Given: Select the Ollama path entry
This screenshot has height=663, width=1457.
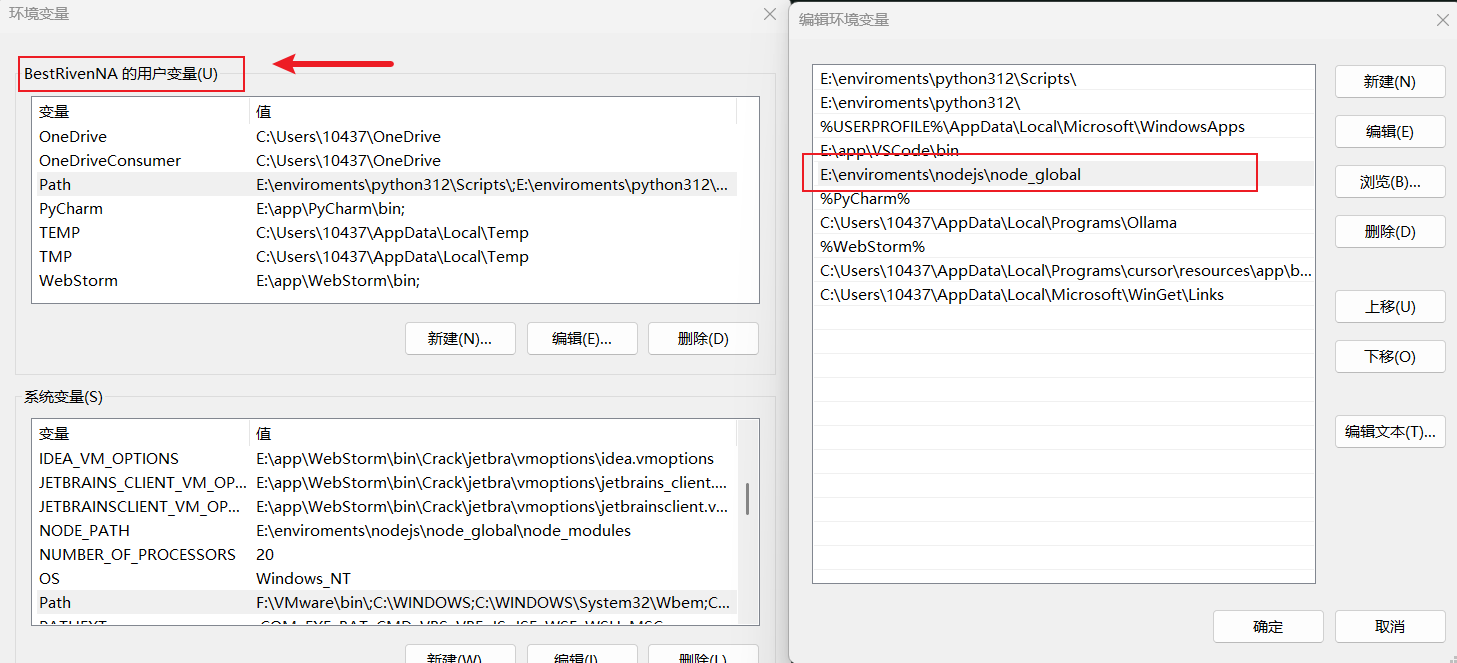Looking at the screenshot, I should coord(998,223).
